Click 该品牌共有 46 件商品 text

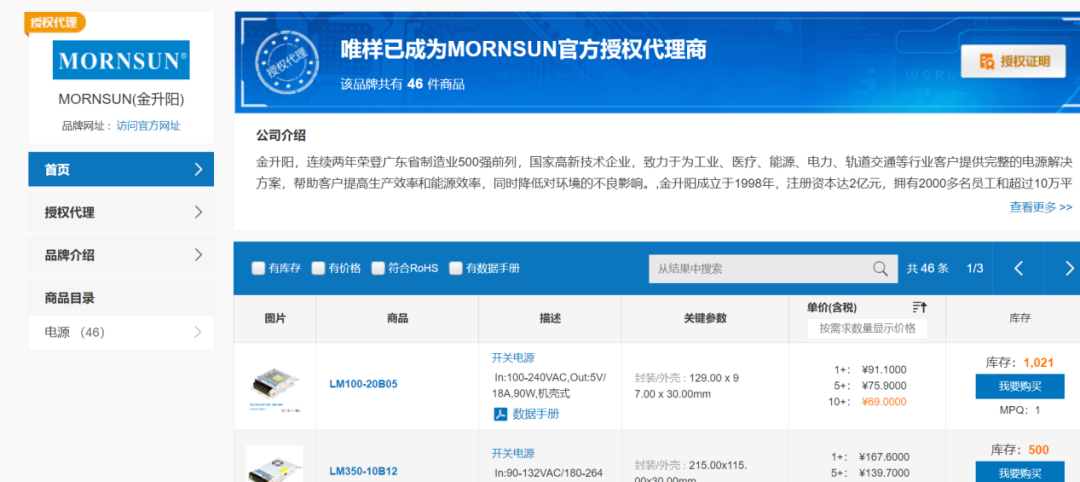(x=402, y=85)
